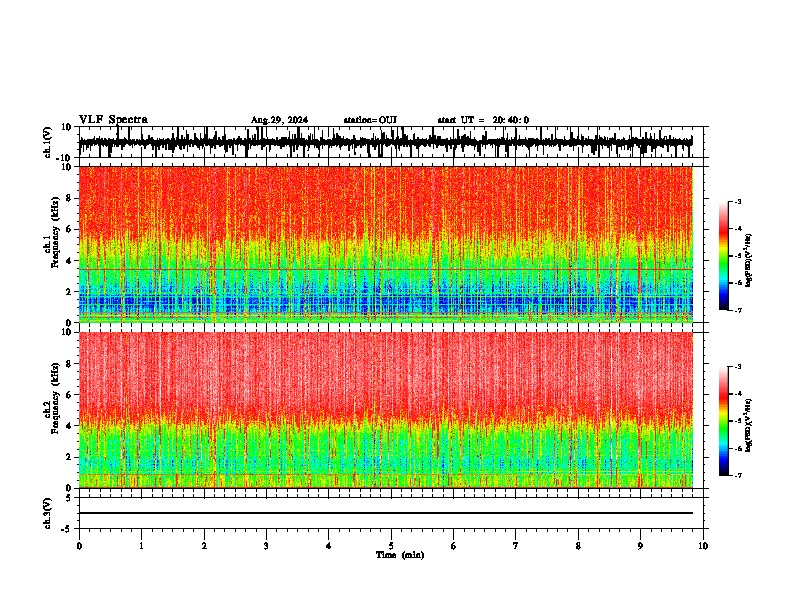The height and width of the screenshot is (612, 792).
Task: Click the "-3" tick on ch.1 colorbar
Action: 738,201
